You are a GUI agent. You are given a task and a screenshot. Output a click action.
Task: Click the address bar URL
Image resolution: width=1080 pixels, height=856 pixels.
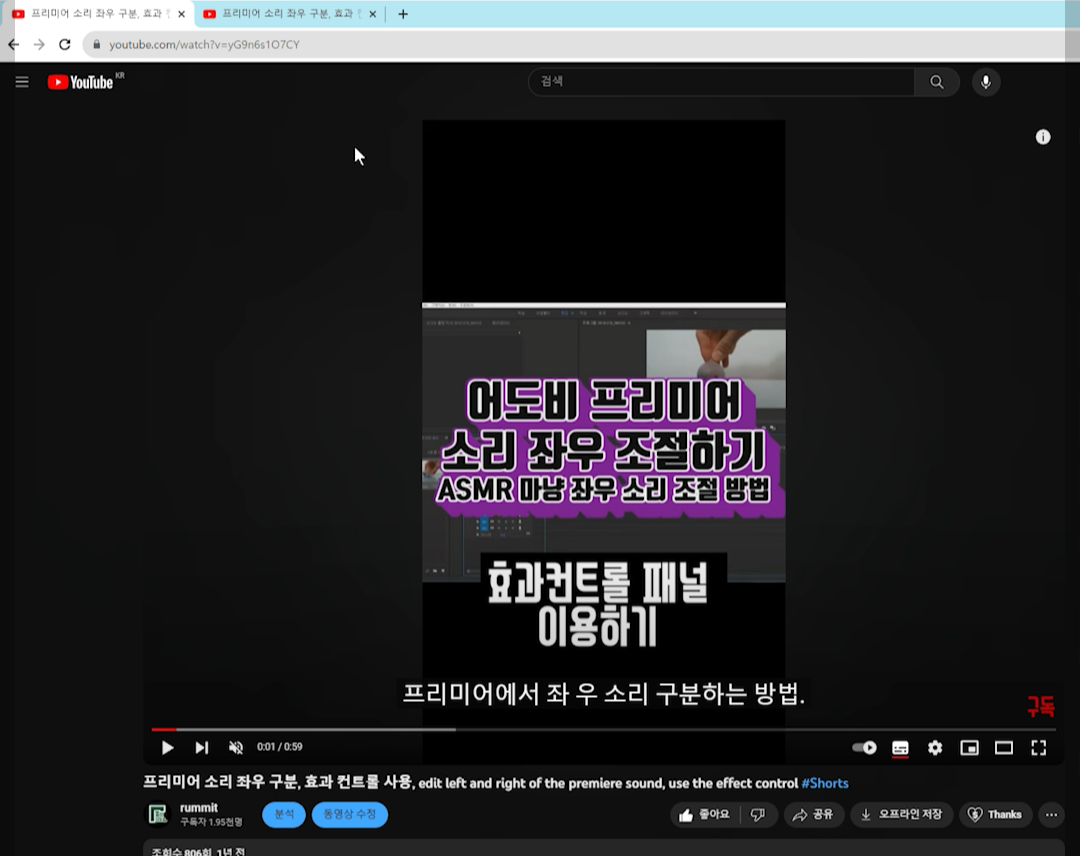205,45
